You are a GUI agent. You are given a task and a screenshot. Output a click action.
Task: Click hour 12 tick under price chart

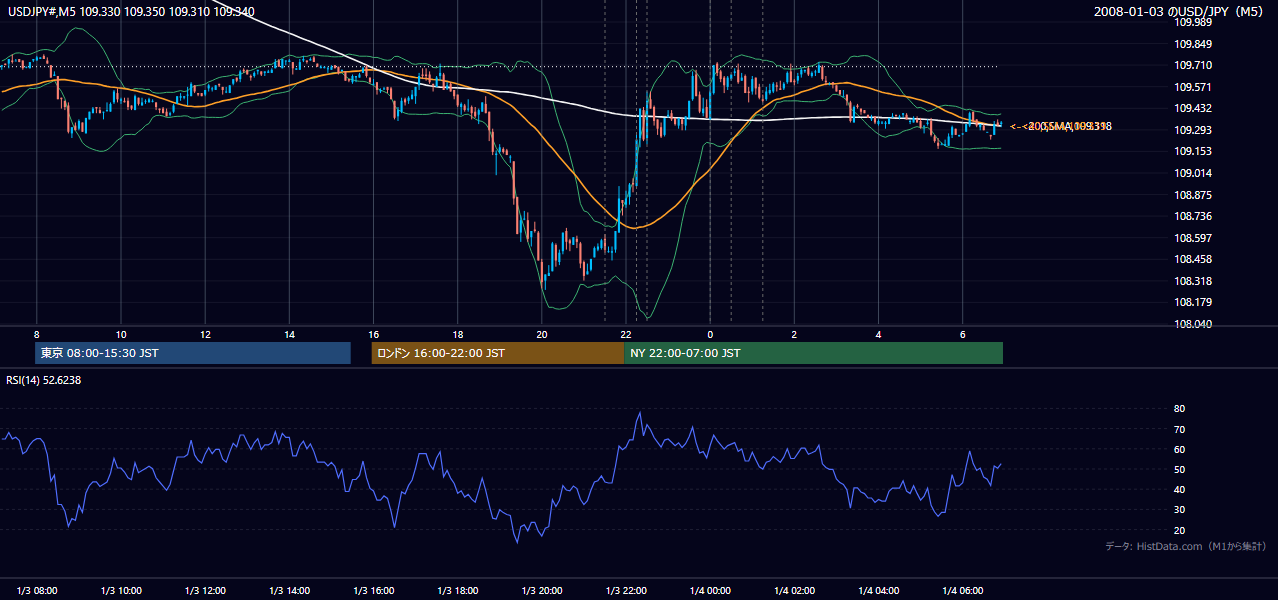pyautogui.click(x=204, y=334)
